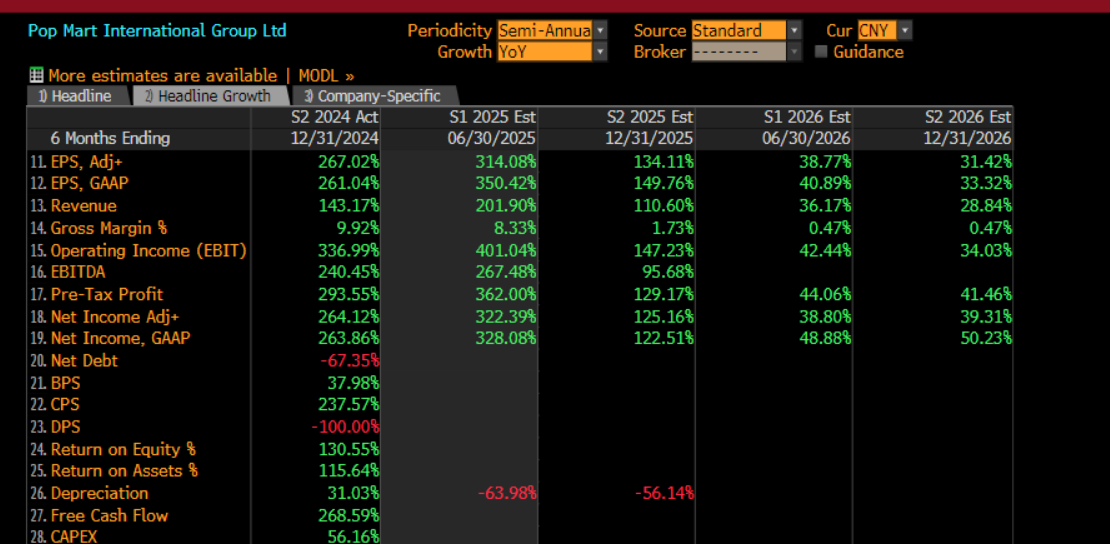Image resolution: width=1110 pixels, height=544 pixels.
Task: Expand the Growth YoY dropdown arrow
Action: 600,52
